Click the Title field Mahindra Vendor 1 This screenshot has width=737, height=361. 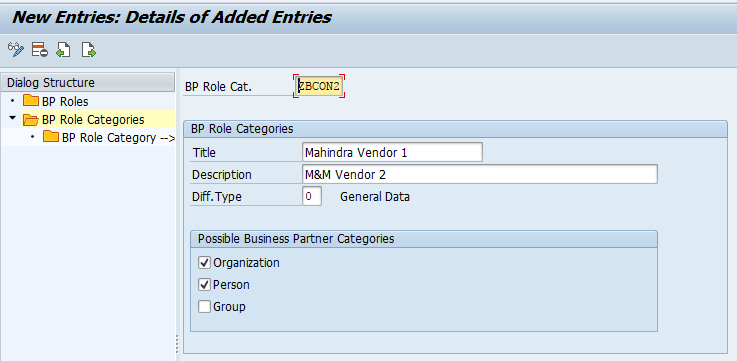(392, 152)
